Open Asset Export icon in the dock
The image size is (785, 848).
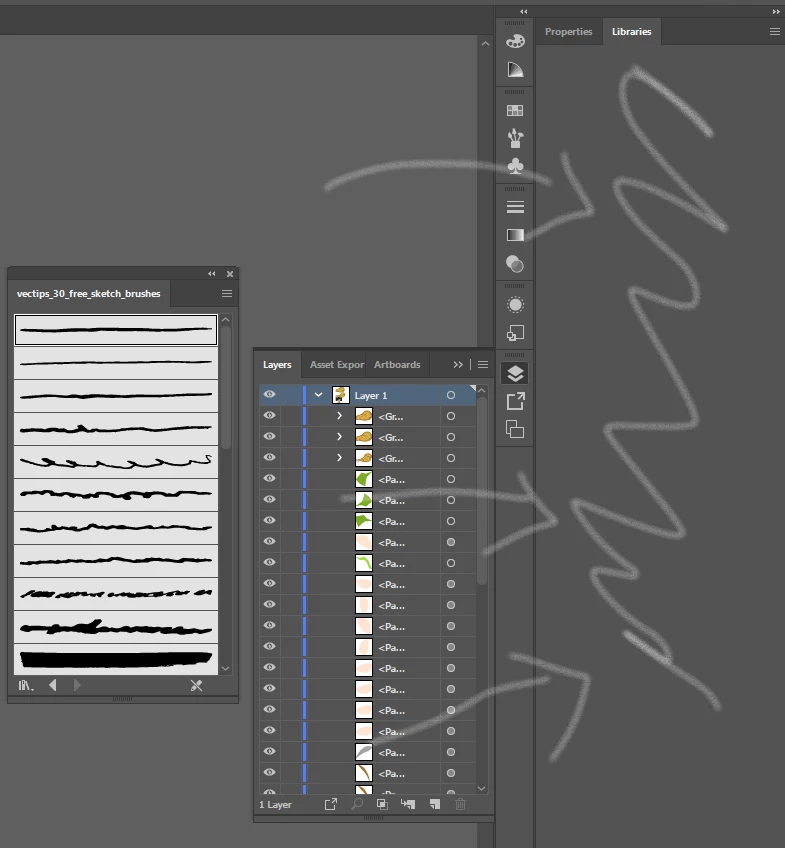point(515,402)
